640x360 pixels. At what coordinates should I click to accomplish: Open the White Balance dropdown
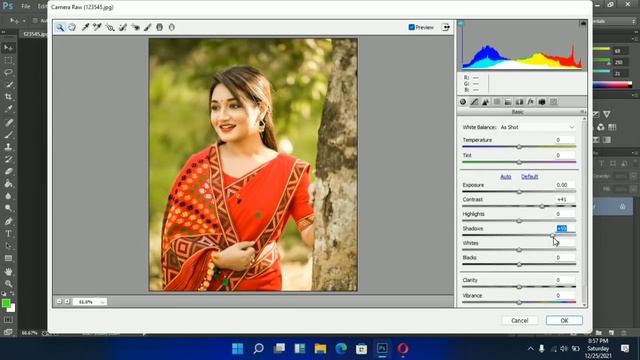(538, 127)
